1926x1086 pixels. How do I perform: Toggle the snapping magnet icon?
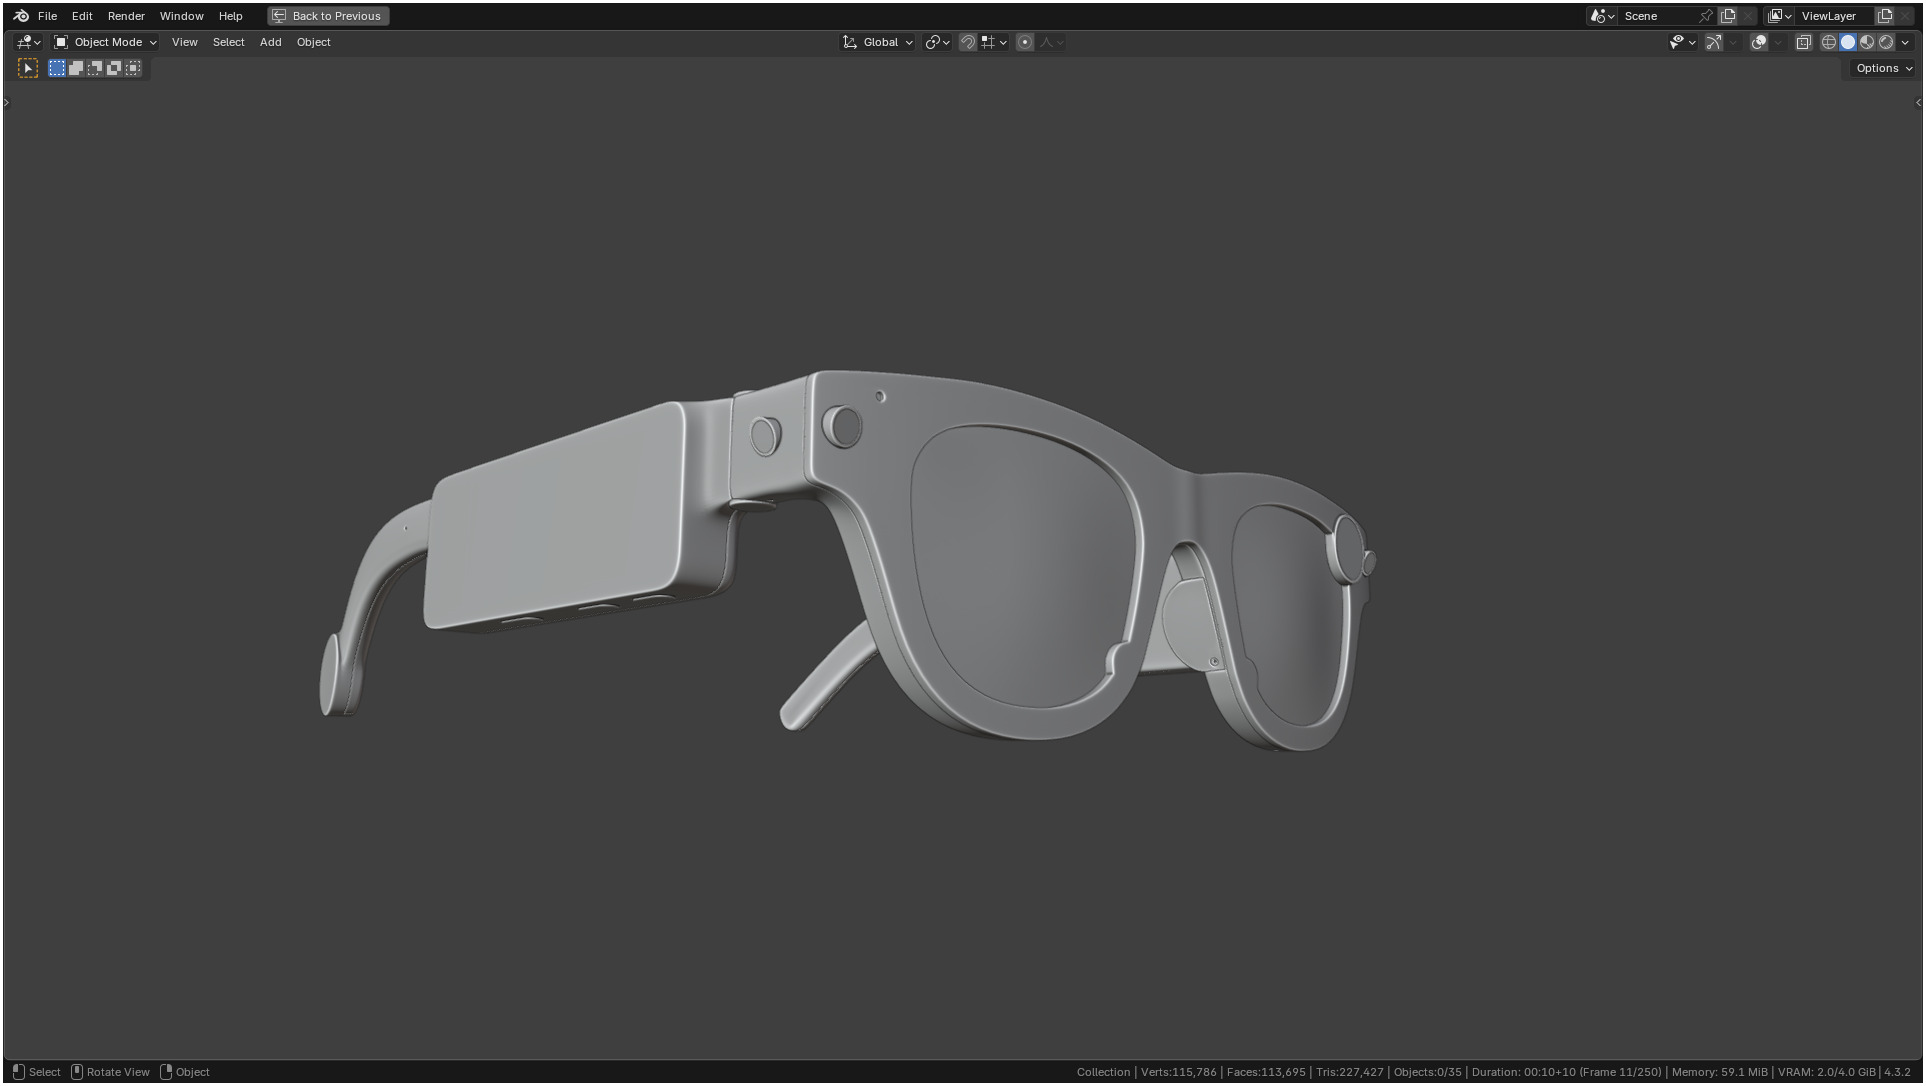click(x=967, y=42)
